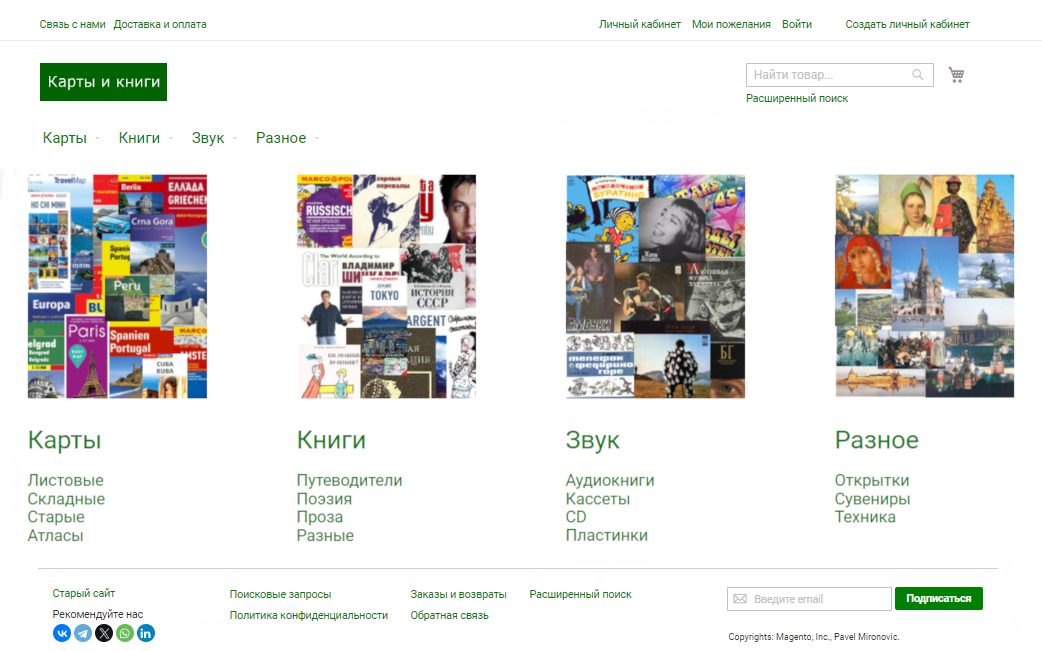Share via WhatsApp icon
Screen dimensions: 1042x651
[x=125, y=633]
